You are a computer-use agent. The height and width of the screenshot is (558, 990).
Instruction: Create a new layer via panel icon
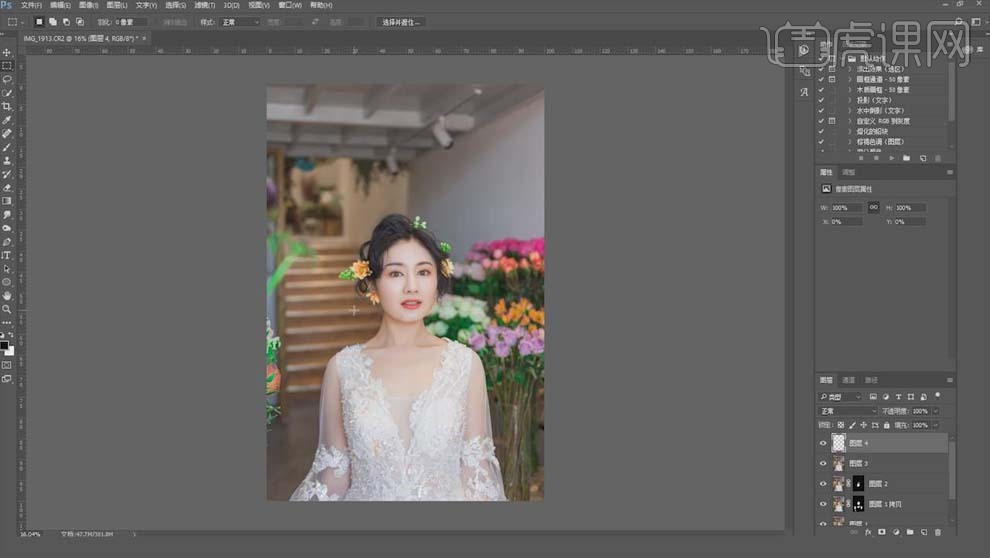click(x=923, y=532)
